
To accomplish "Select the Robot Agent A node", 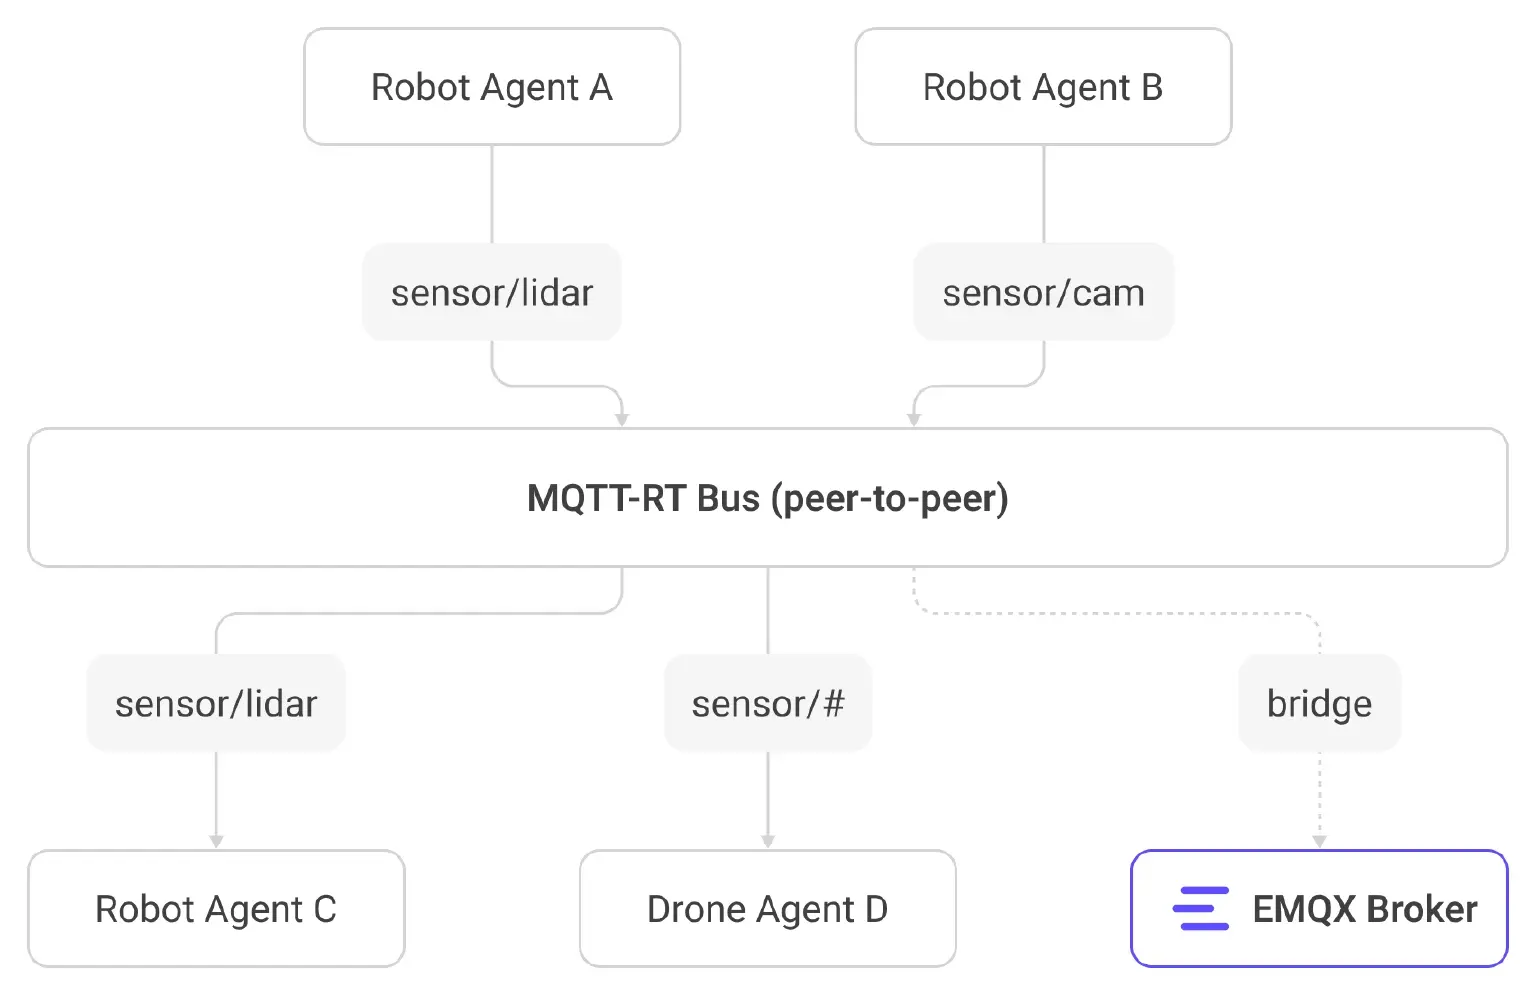I will point(492,87).
